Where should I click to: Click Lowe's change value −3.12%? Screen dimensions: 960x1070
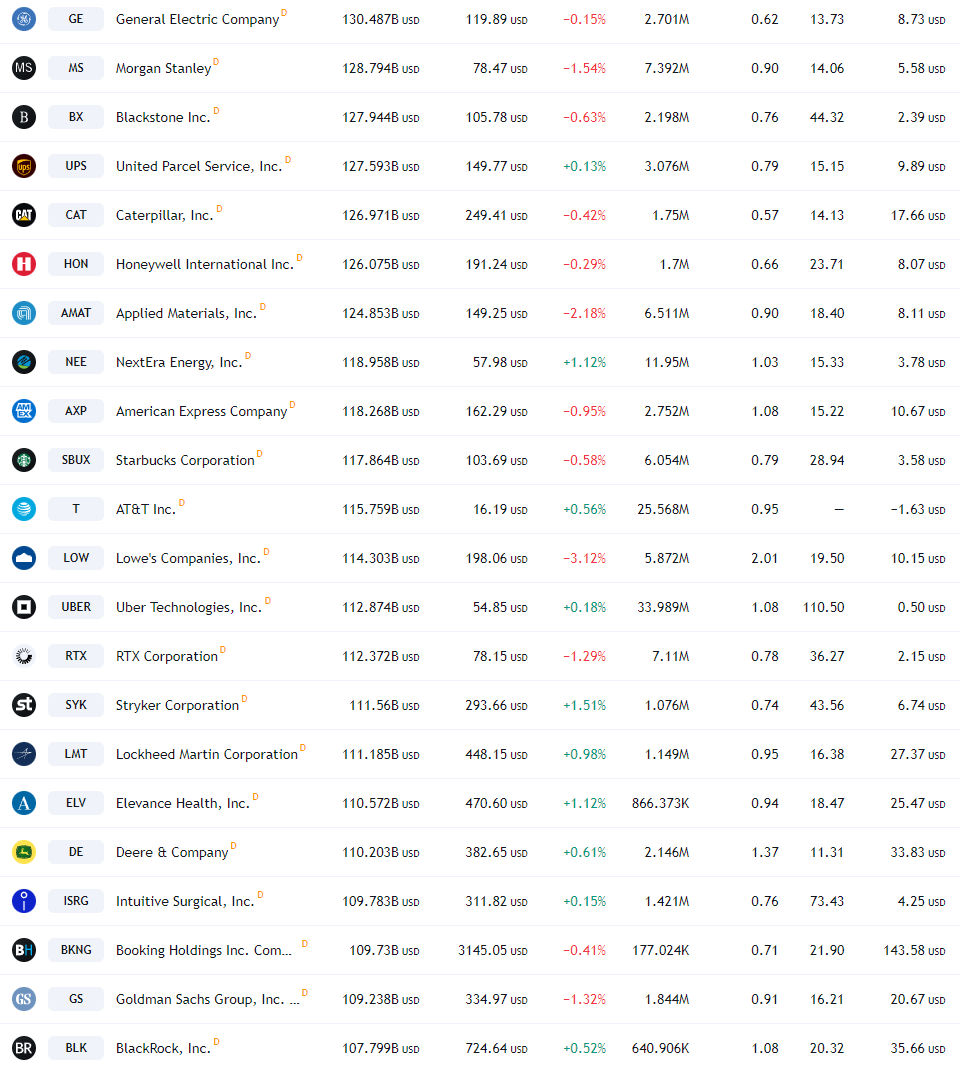584,559
